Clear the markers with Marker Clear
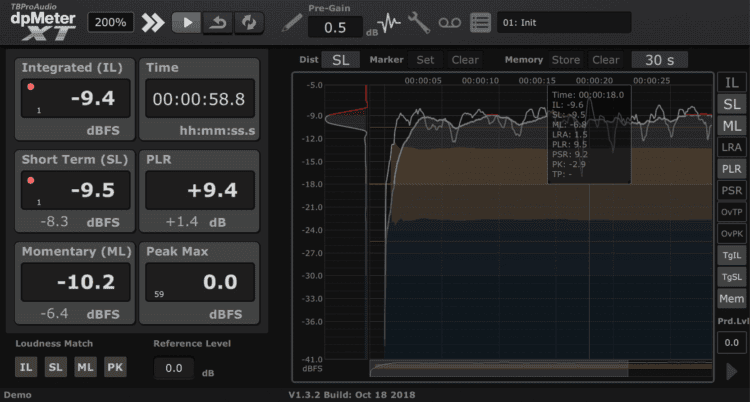 pyautogui.click(x=465, y=60)
